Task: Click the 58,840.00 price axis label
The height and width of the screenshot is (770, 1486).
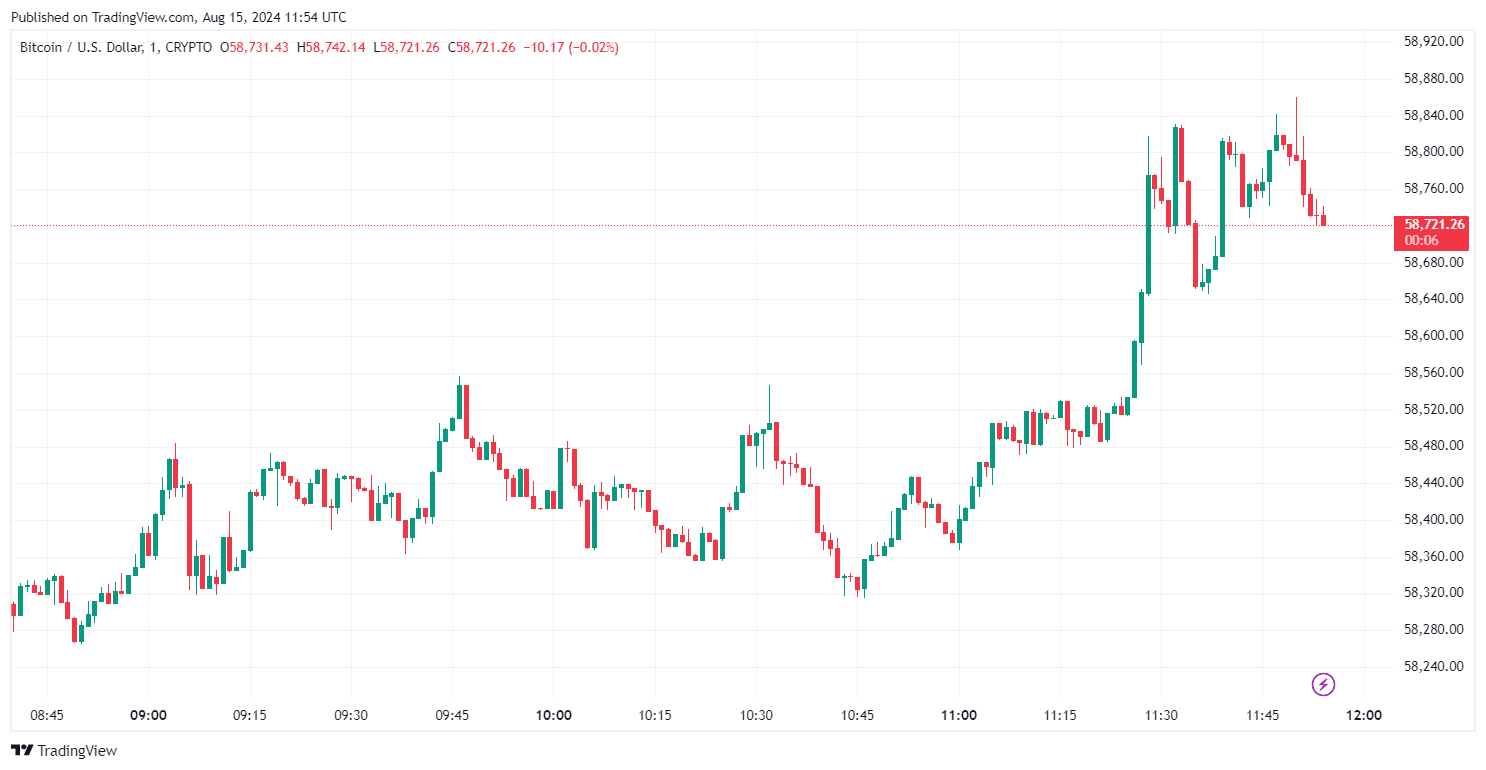Action: (1434, 115)
